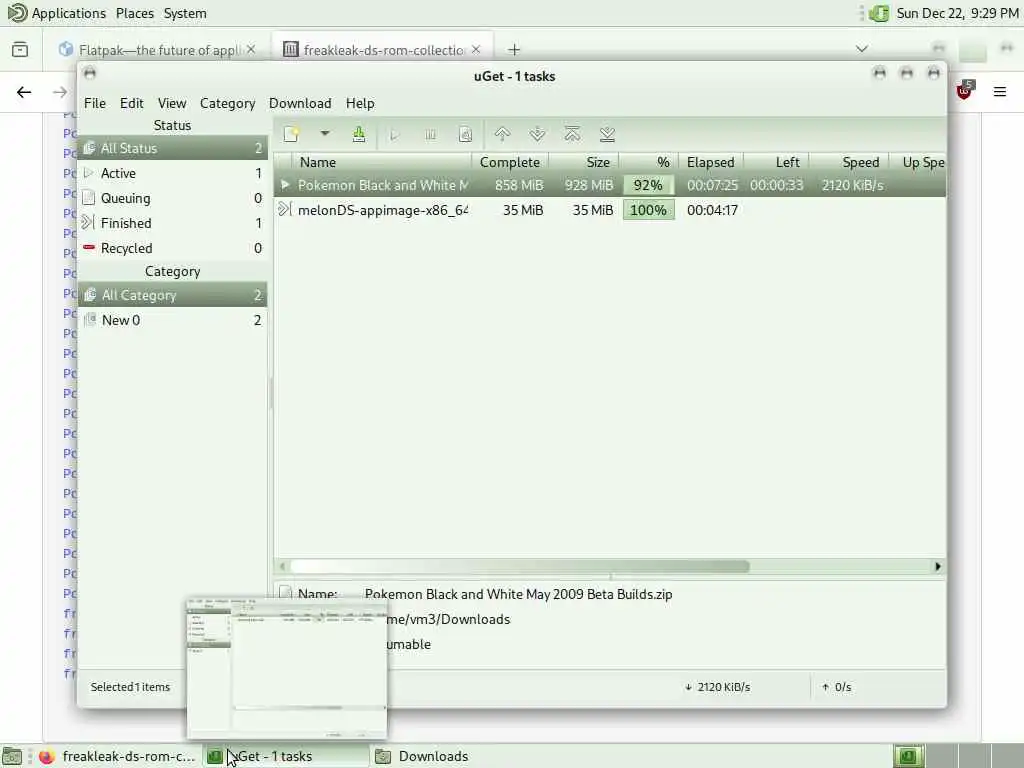This screenshot has height=768, width=1024.
Task: Sort by the Elapsed column header
Action: [711, 162]
